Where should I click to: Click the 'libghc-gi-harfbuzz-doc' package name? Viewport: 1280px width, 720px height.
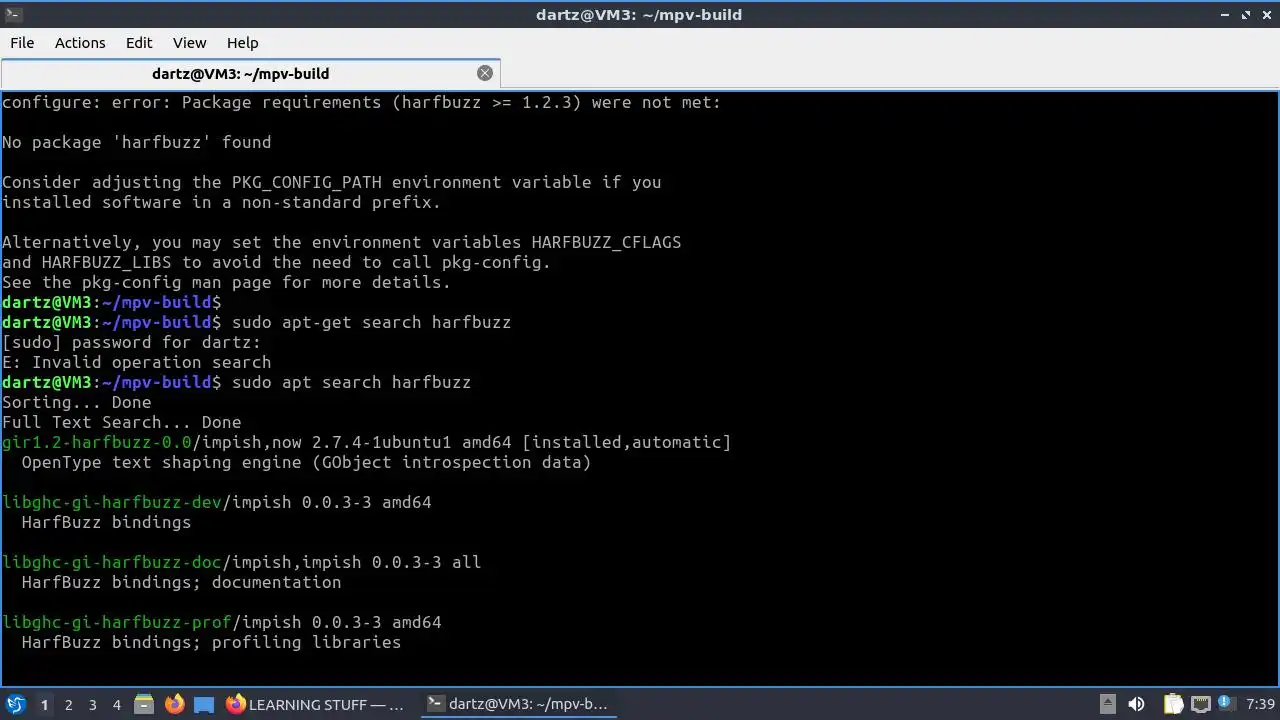(112, 562)
